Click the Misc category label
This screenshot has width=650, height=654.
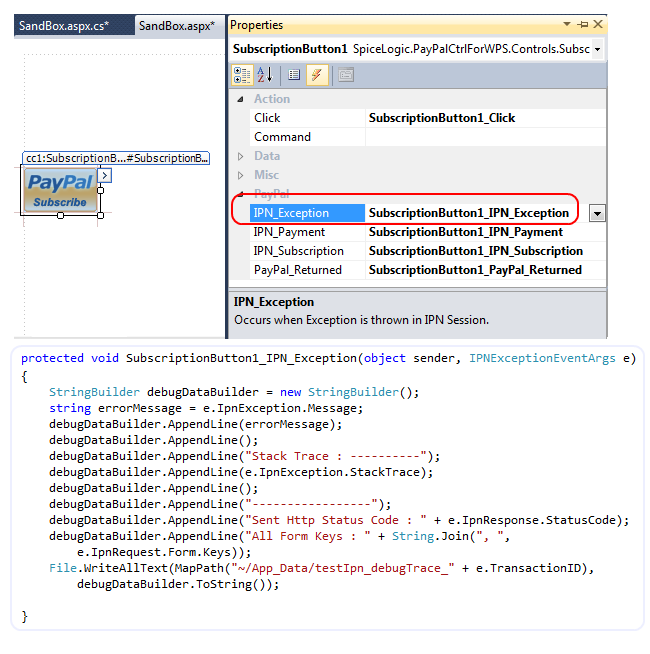(x=267, y=175)
